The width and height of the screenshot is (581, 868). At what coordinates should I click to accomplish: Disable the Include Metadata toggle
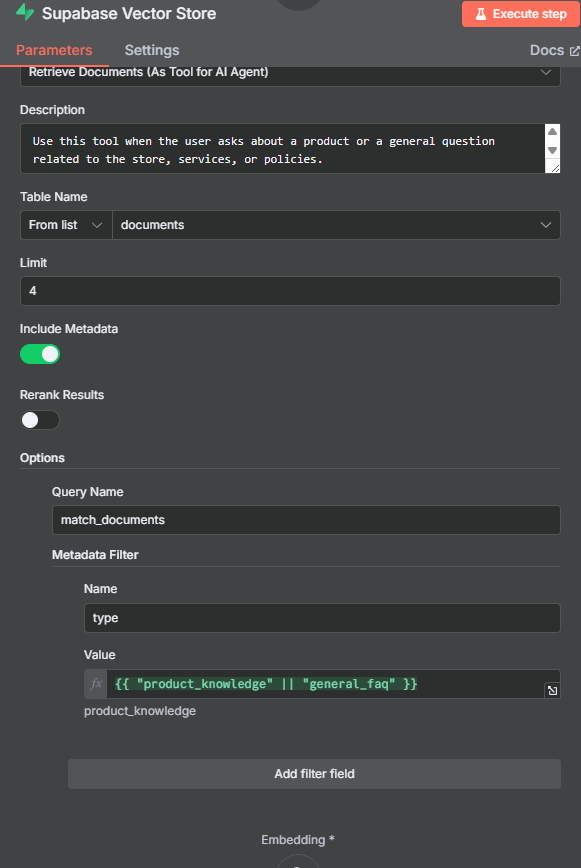coord(40,354)
